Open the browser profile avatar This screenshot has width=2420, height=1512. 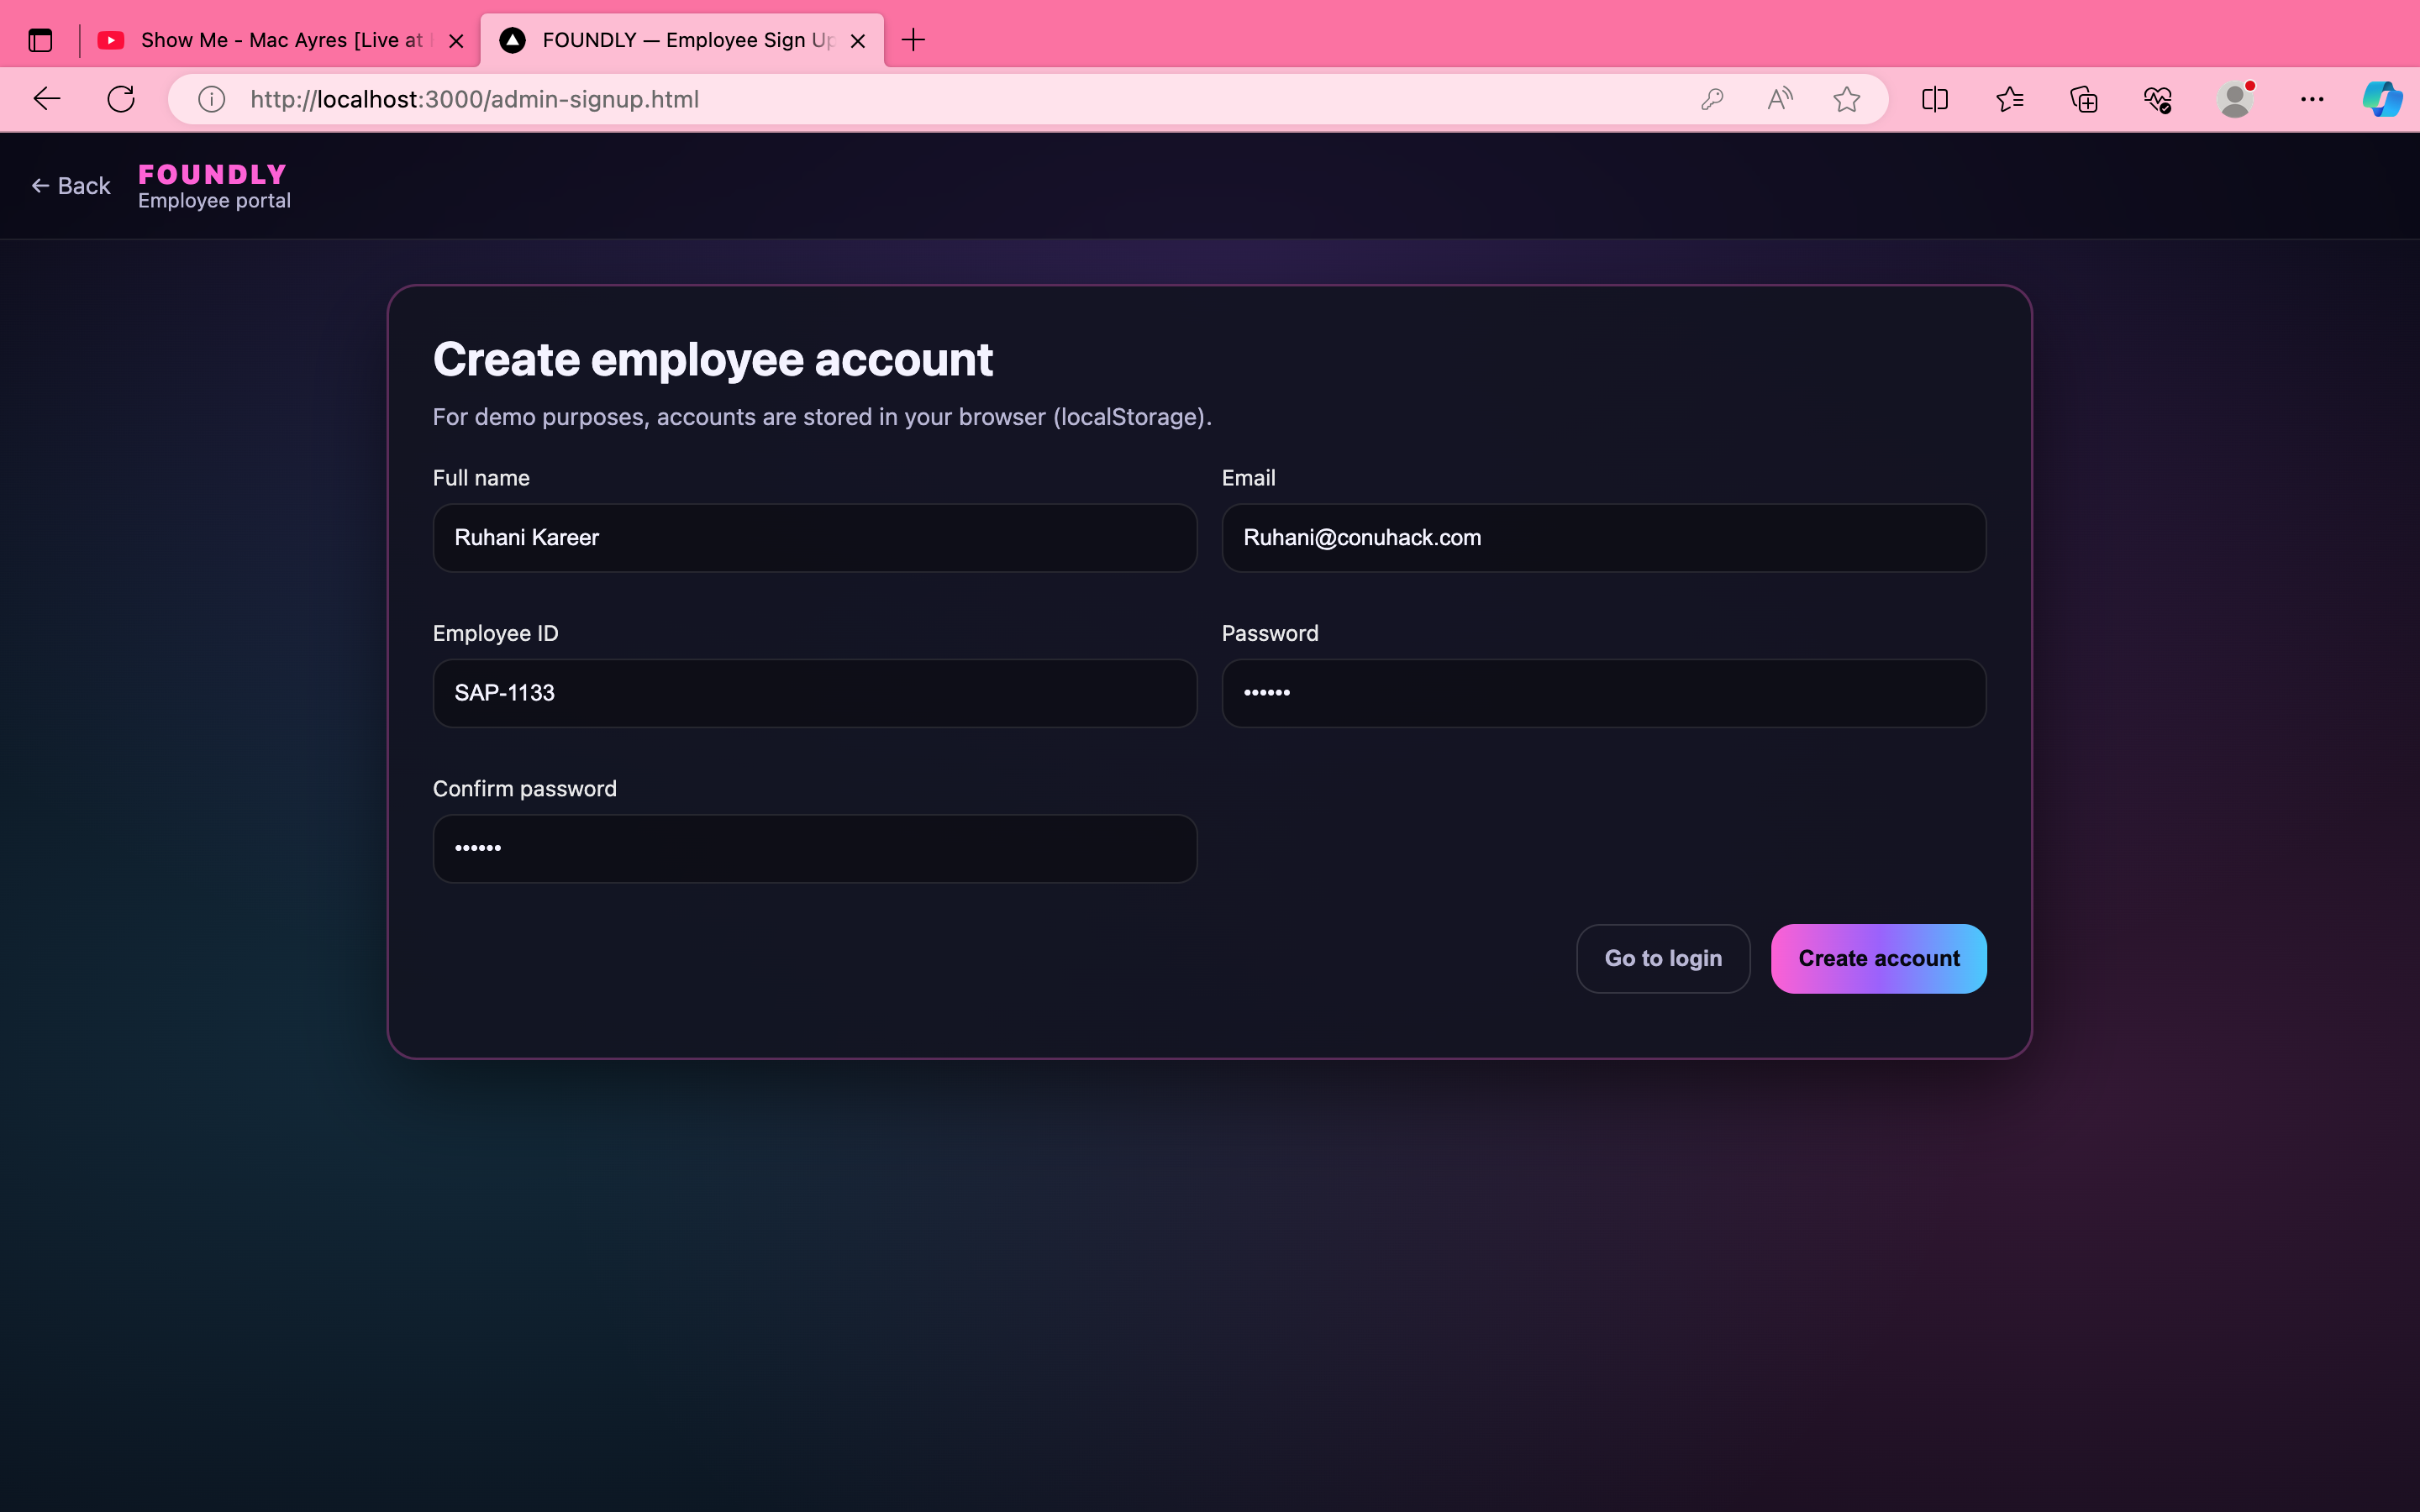[2234, 99]
